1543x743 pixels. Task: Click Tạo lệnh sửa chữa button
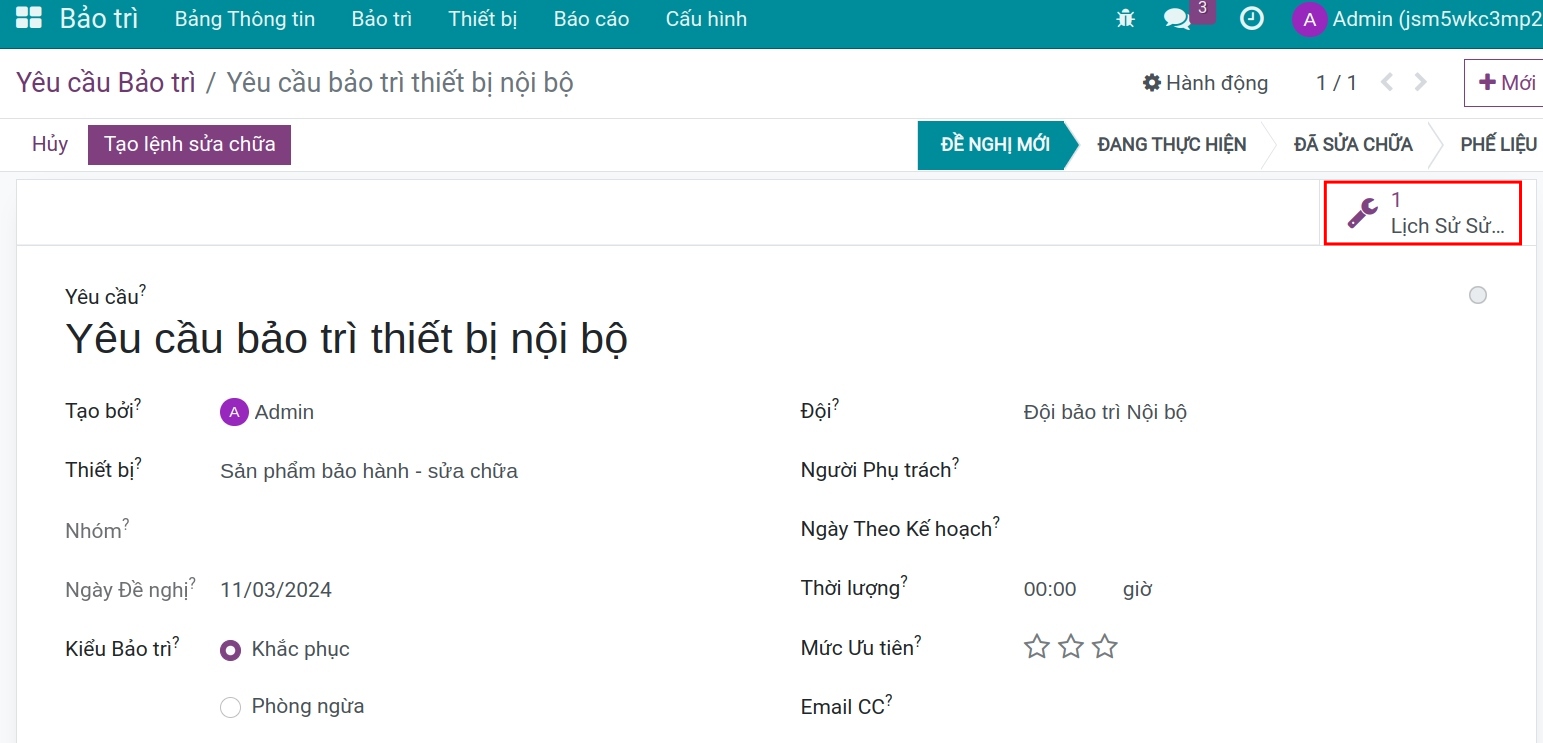point(190,144)
